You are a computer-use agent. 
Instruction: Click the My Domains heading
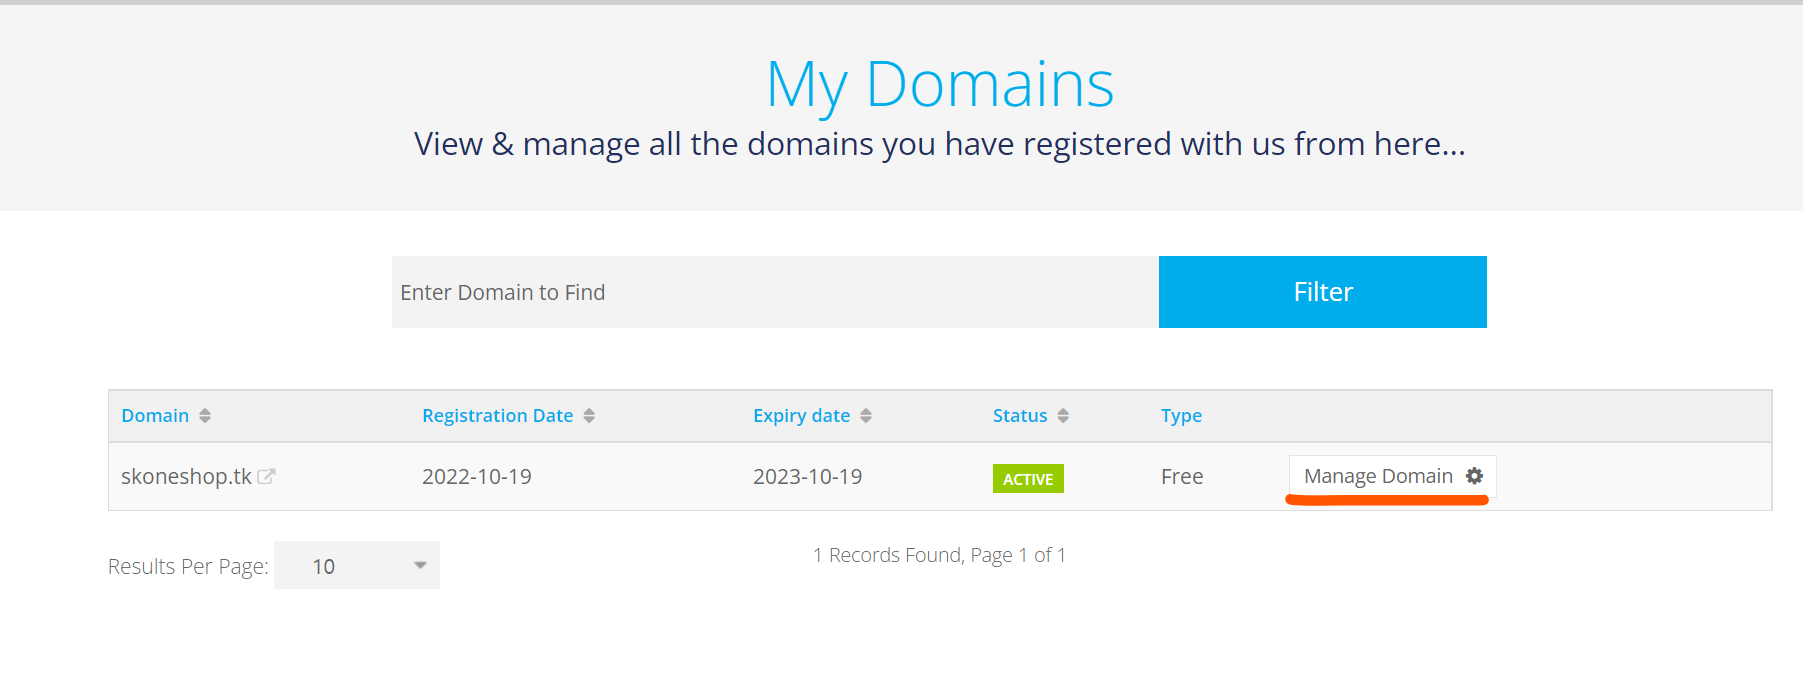[x=940, y=86]
